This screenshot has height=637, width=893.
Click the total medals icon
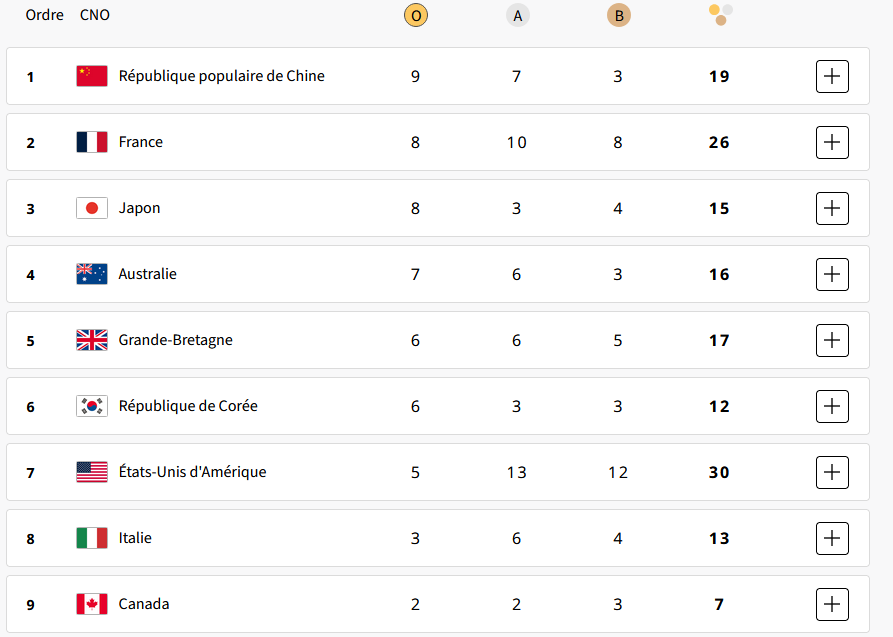(720, 14)
